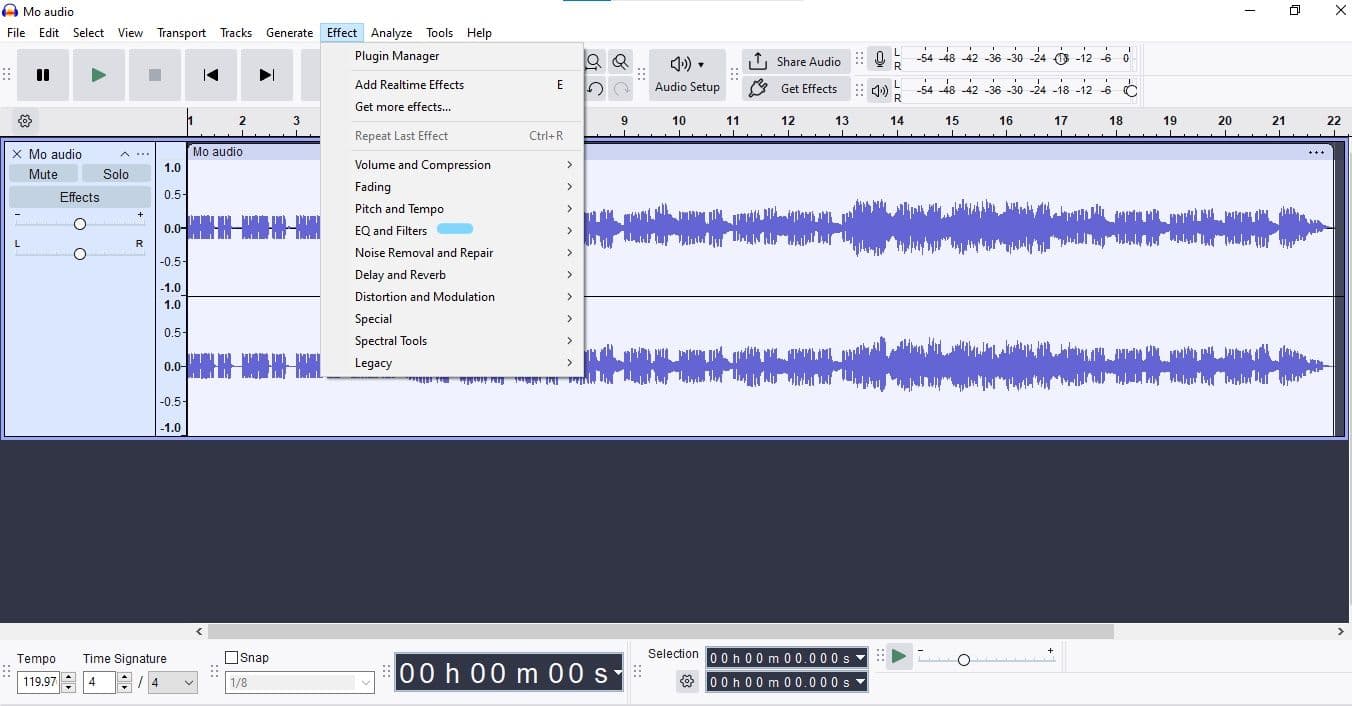Solo the Mo audio track
The width and height of the screenshot is (1352, 706).
tap(116, 174)
